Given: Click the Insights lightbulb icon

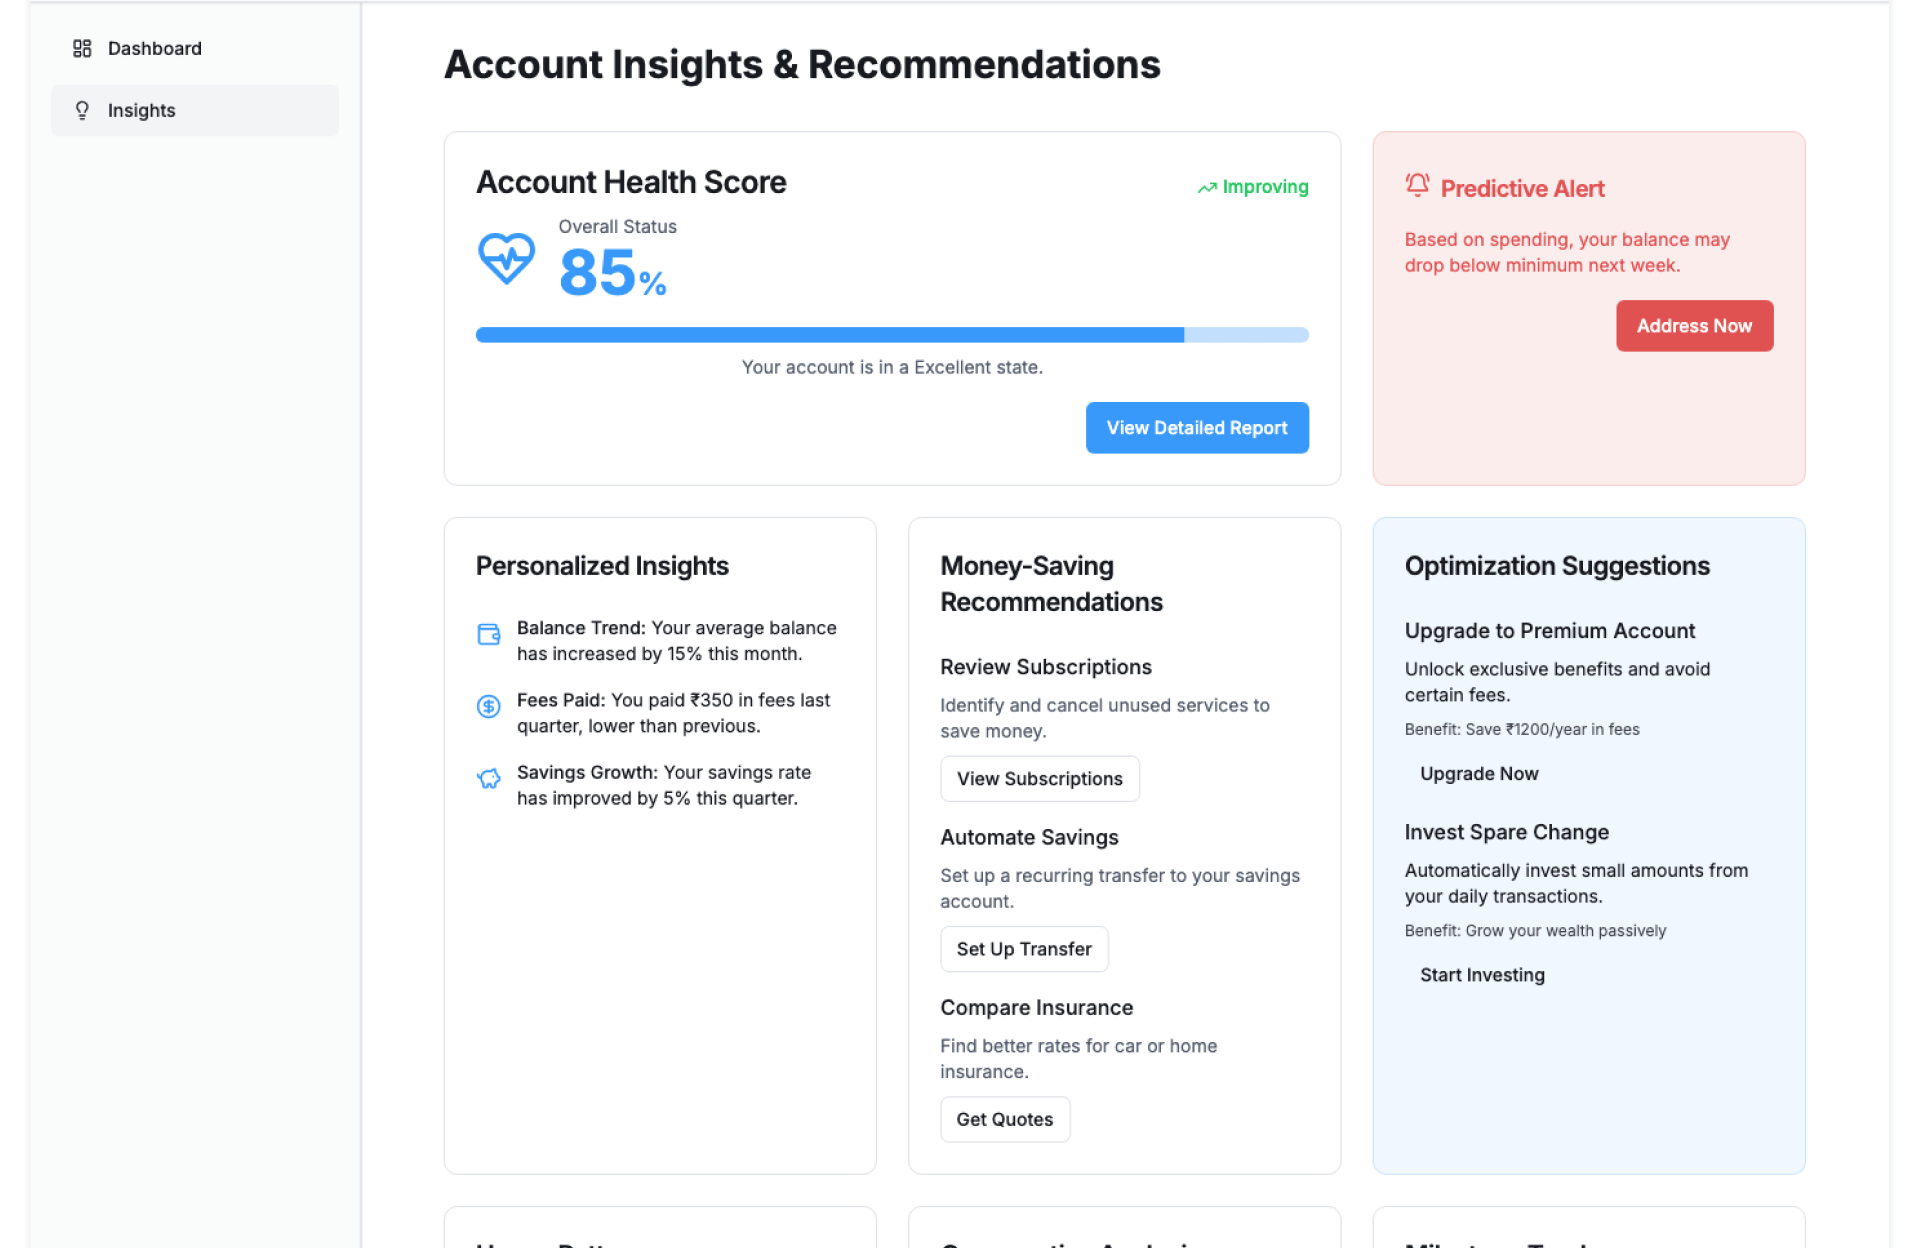Looking at the screenshot, I should click(82, 110).
